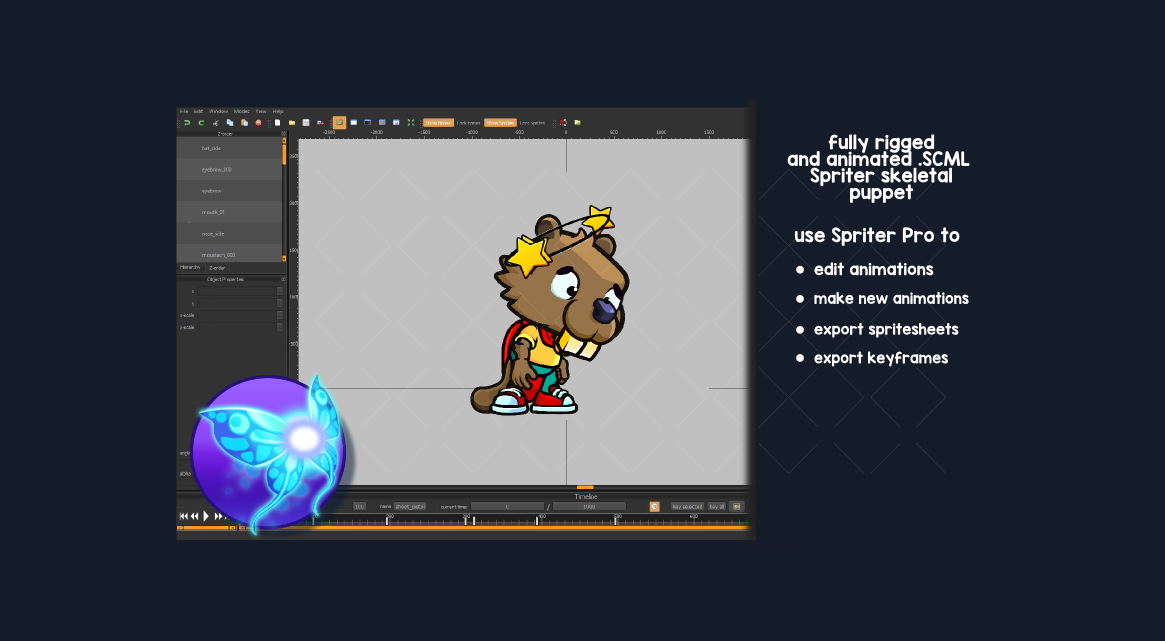1165x641 pixels.
Task: Open the Window menu
Action: click(218, 111)
